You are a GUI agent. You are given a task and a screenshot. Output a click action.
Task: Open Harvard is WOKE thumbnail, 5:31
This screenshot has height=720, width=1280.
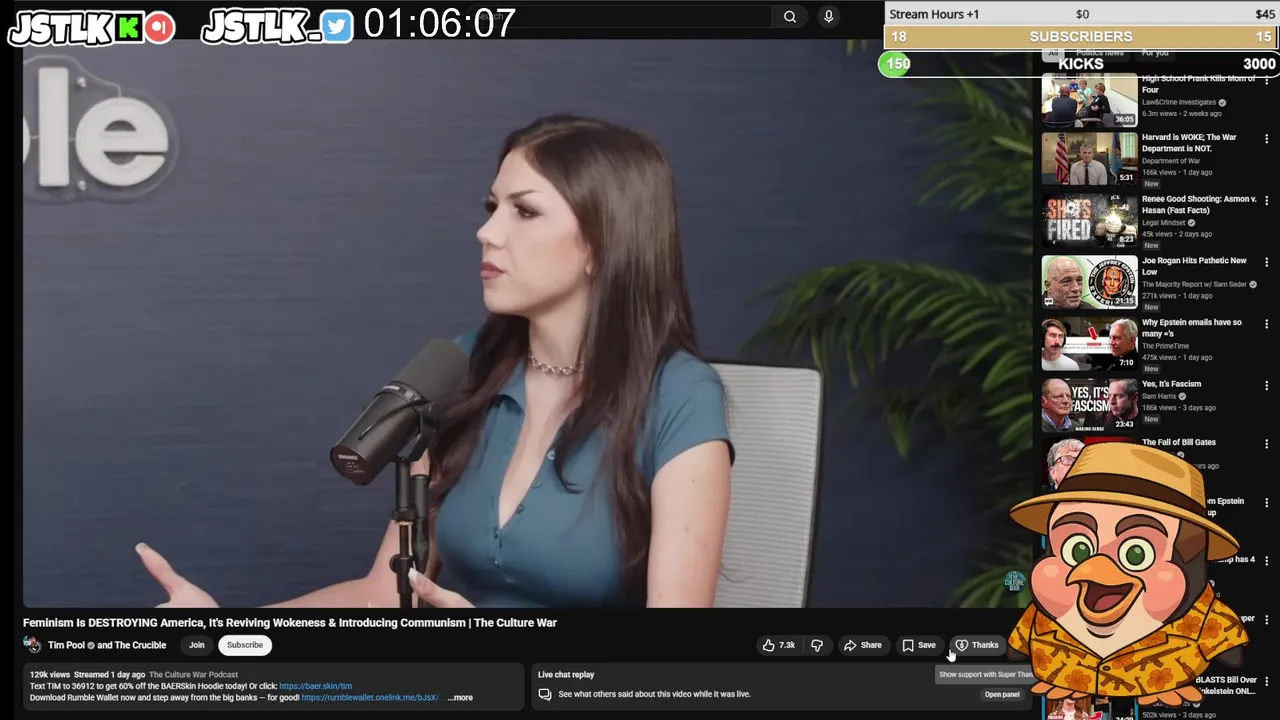[1089, 158]
